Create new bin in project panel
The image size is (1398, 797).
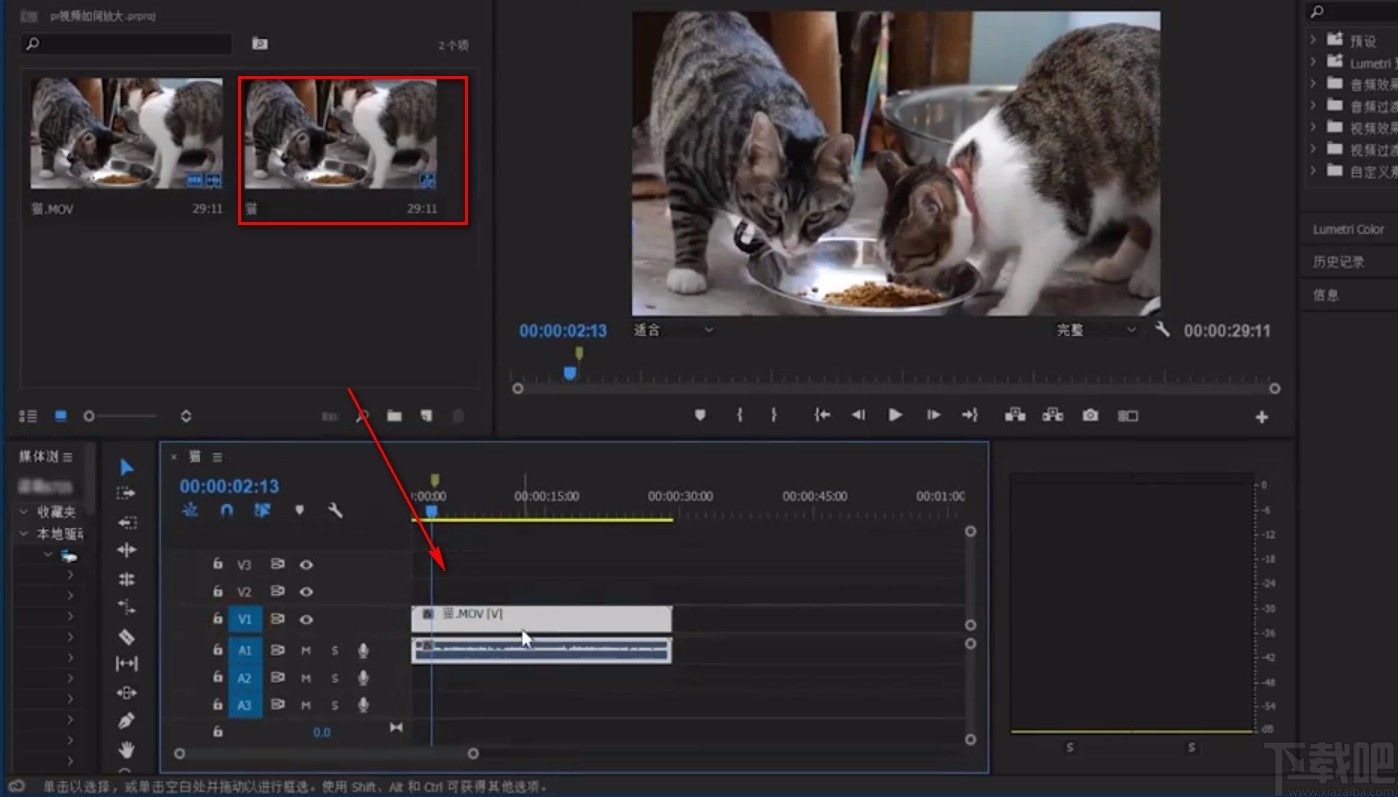pyautogui.click(x=394, y=416)
